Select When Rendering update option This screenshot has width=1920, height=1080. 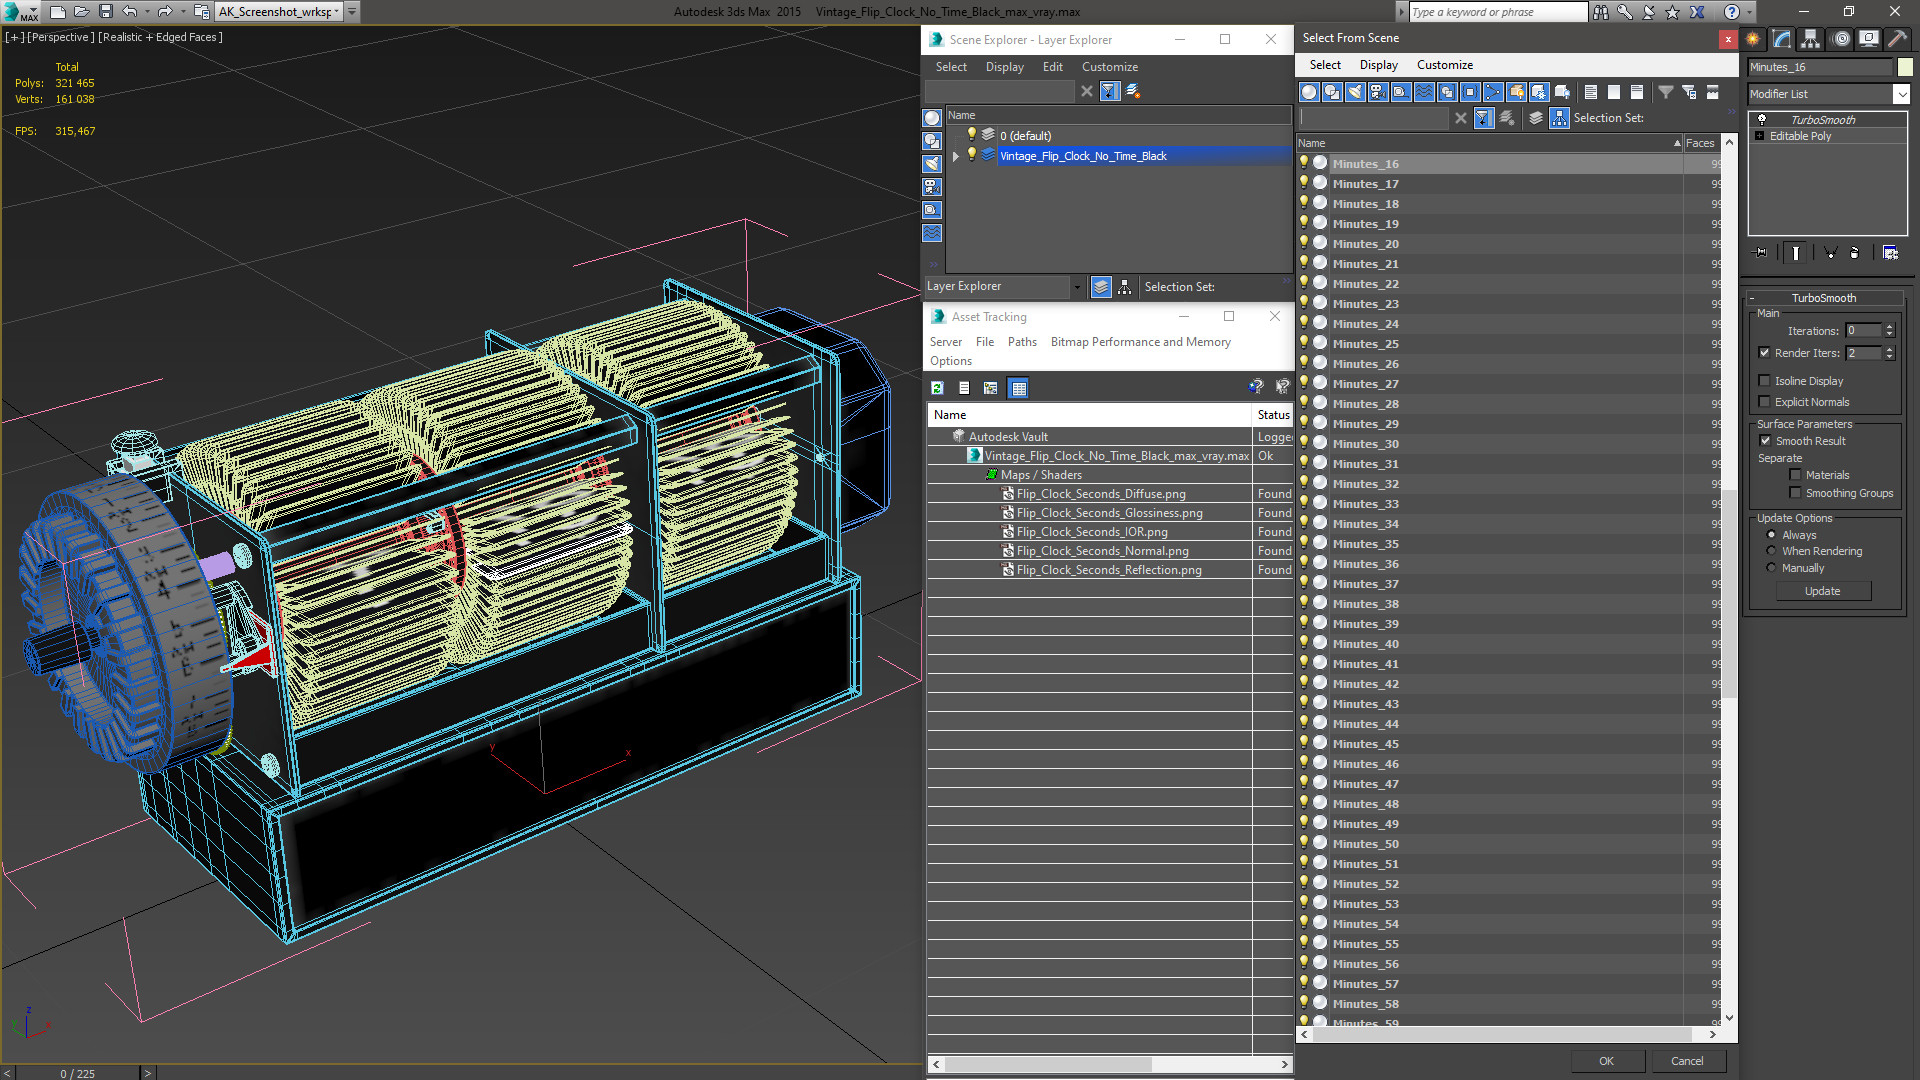(x=1771, y=551)
